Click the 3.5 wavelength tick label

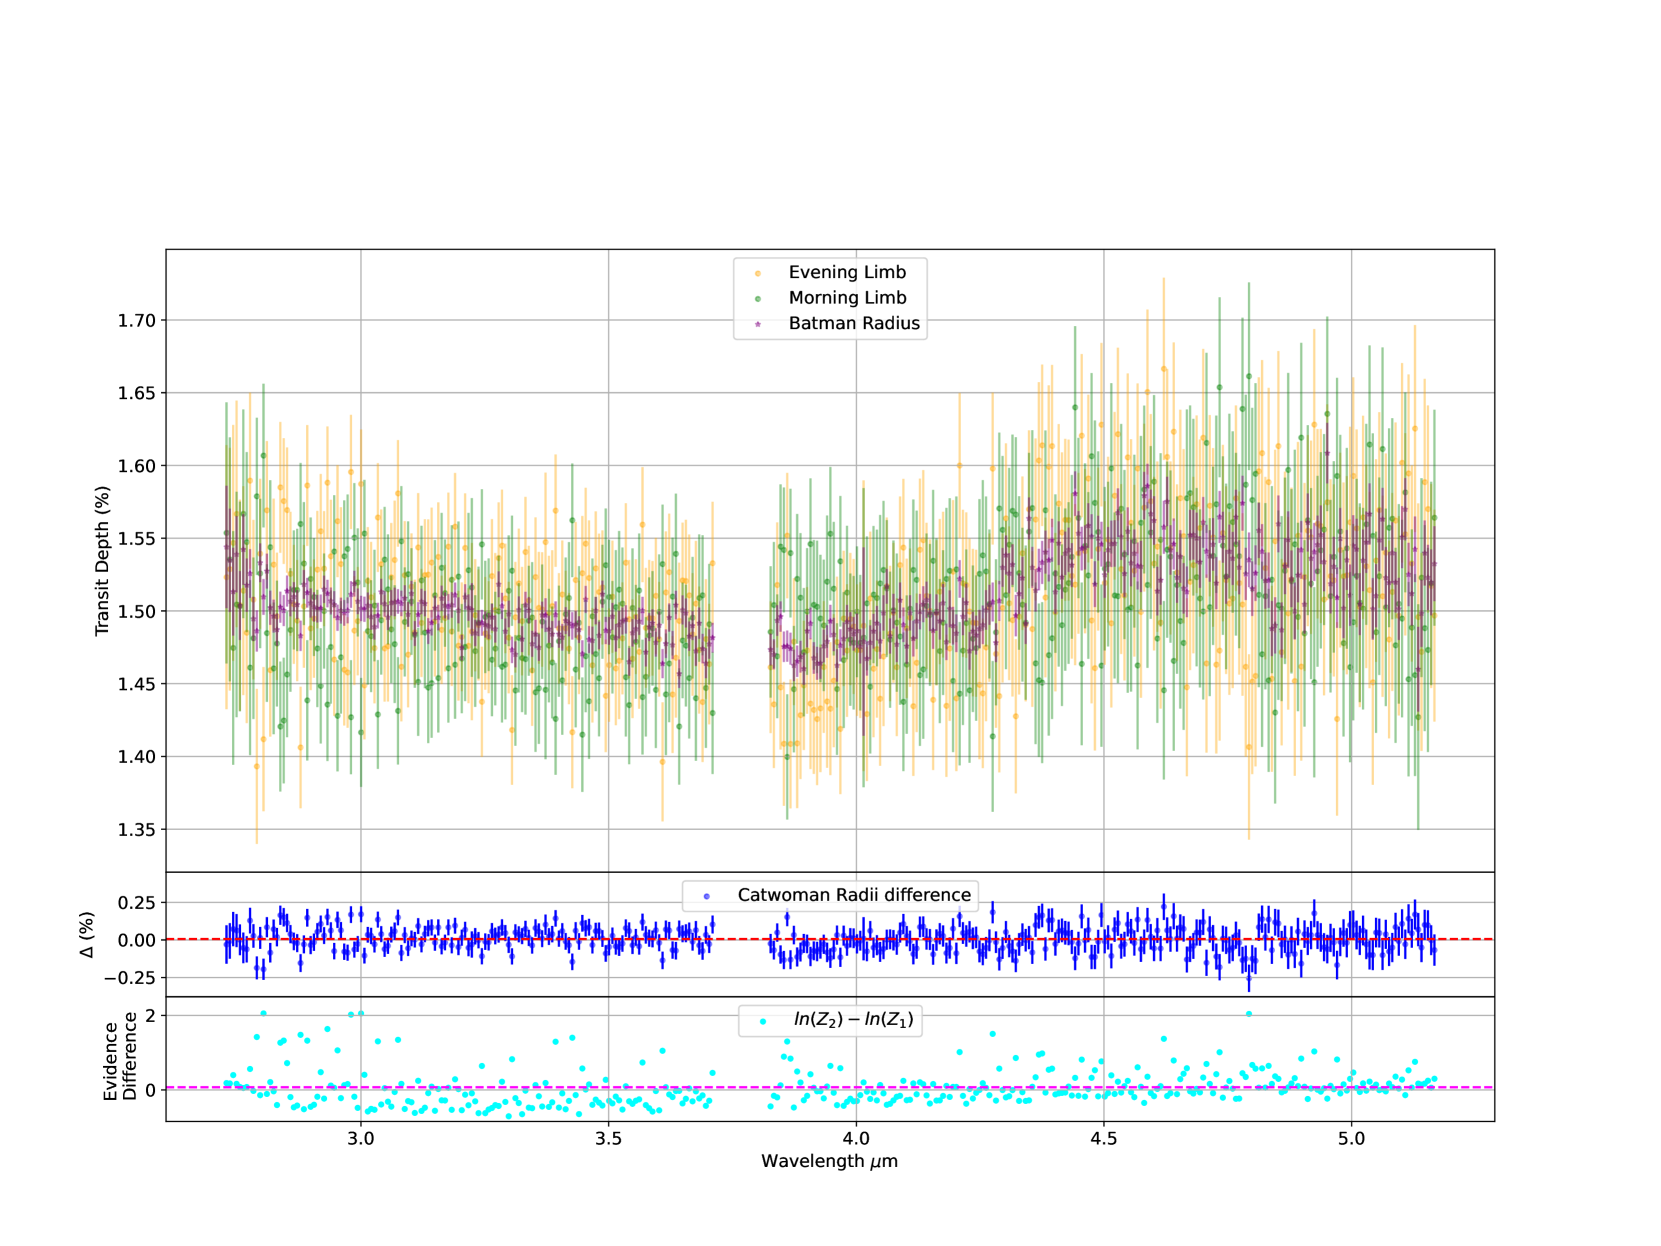(x=608, y=1139)
